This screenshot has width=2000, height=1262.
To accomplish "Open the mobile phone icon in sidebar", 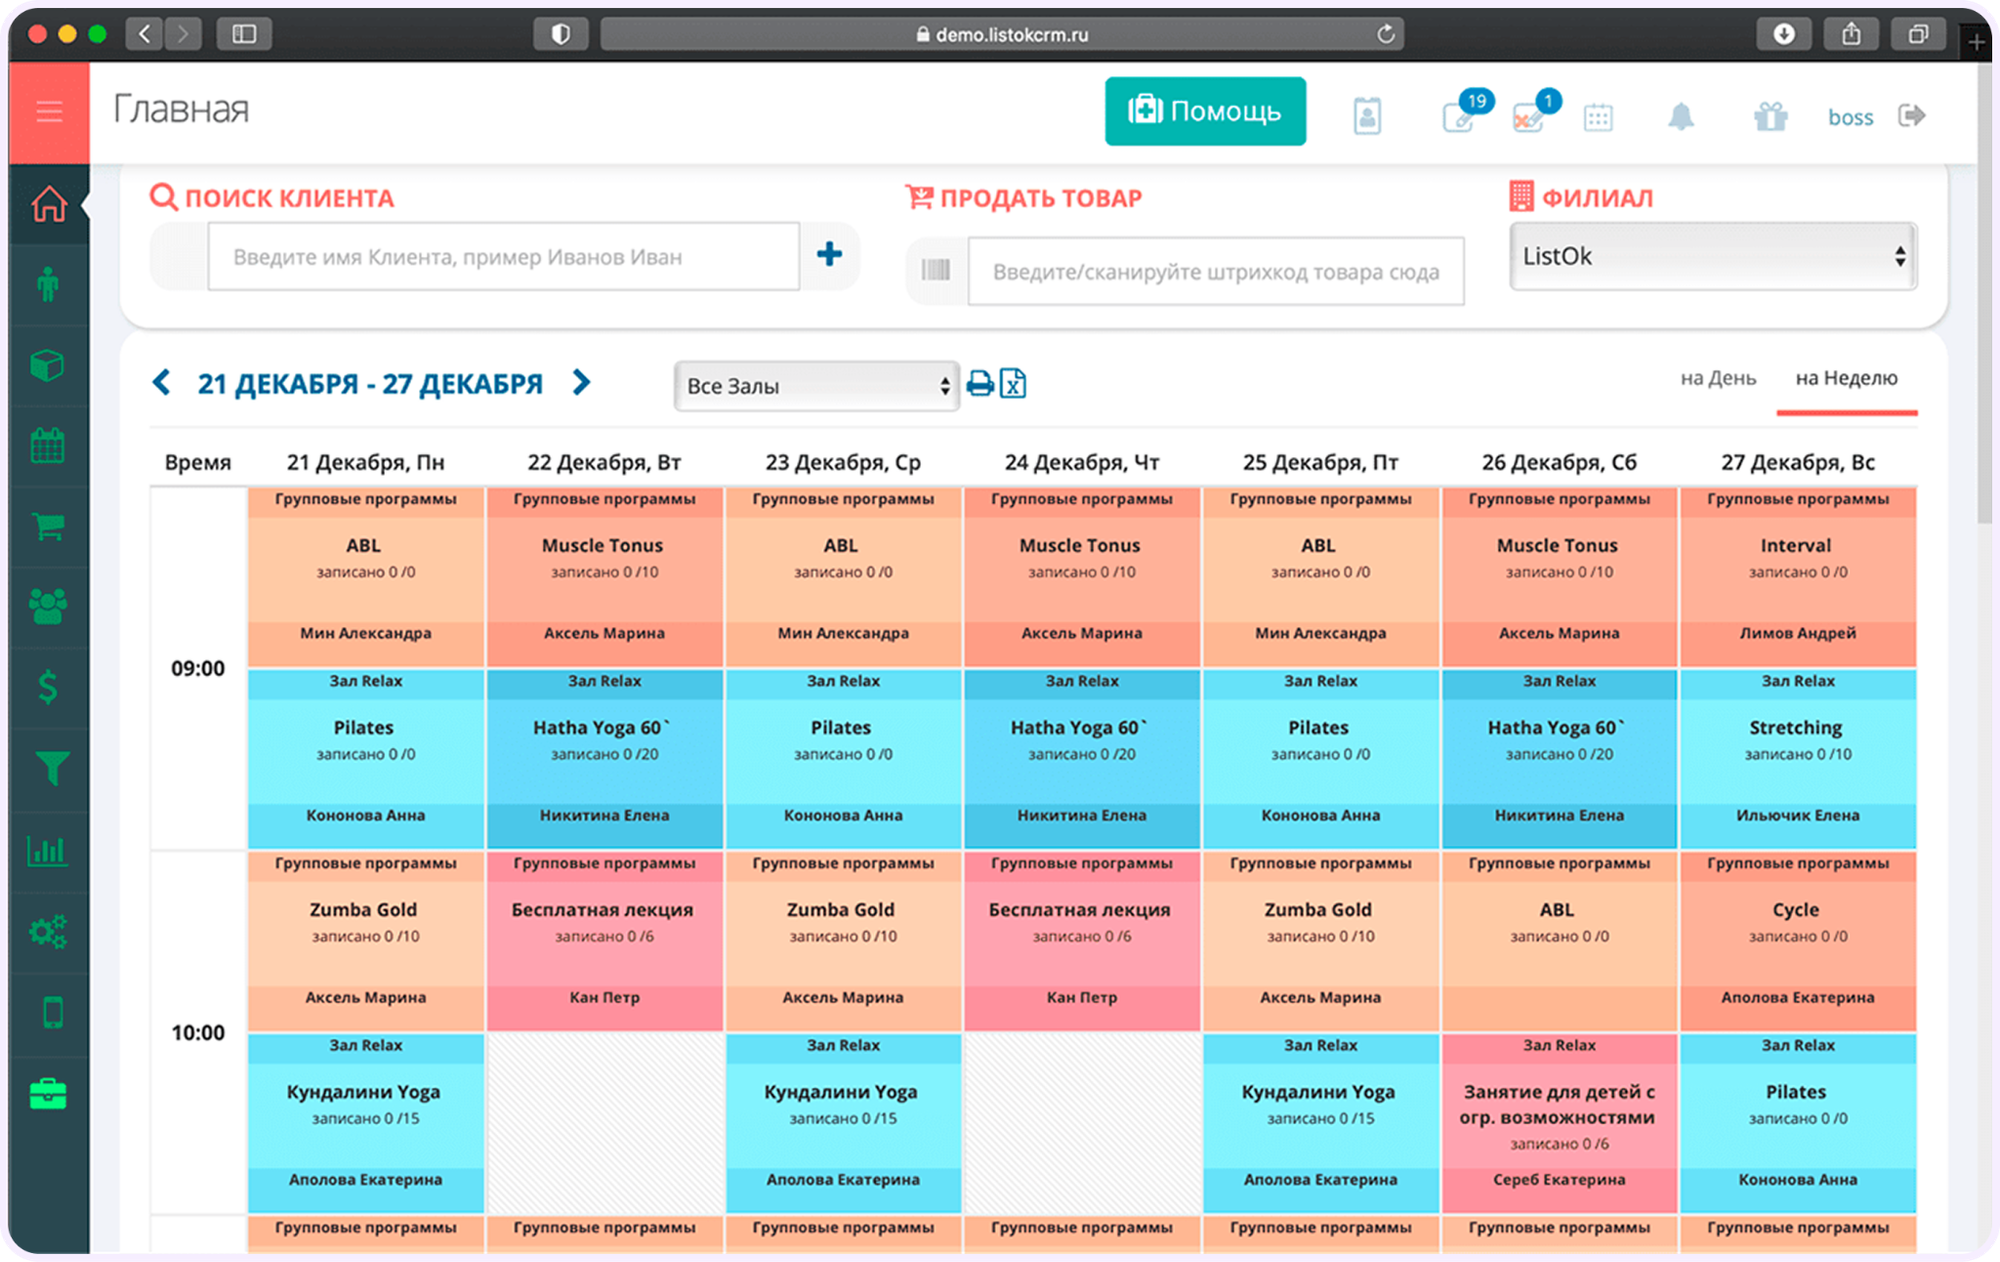I will tap(53, 1012).
